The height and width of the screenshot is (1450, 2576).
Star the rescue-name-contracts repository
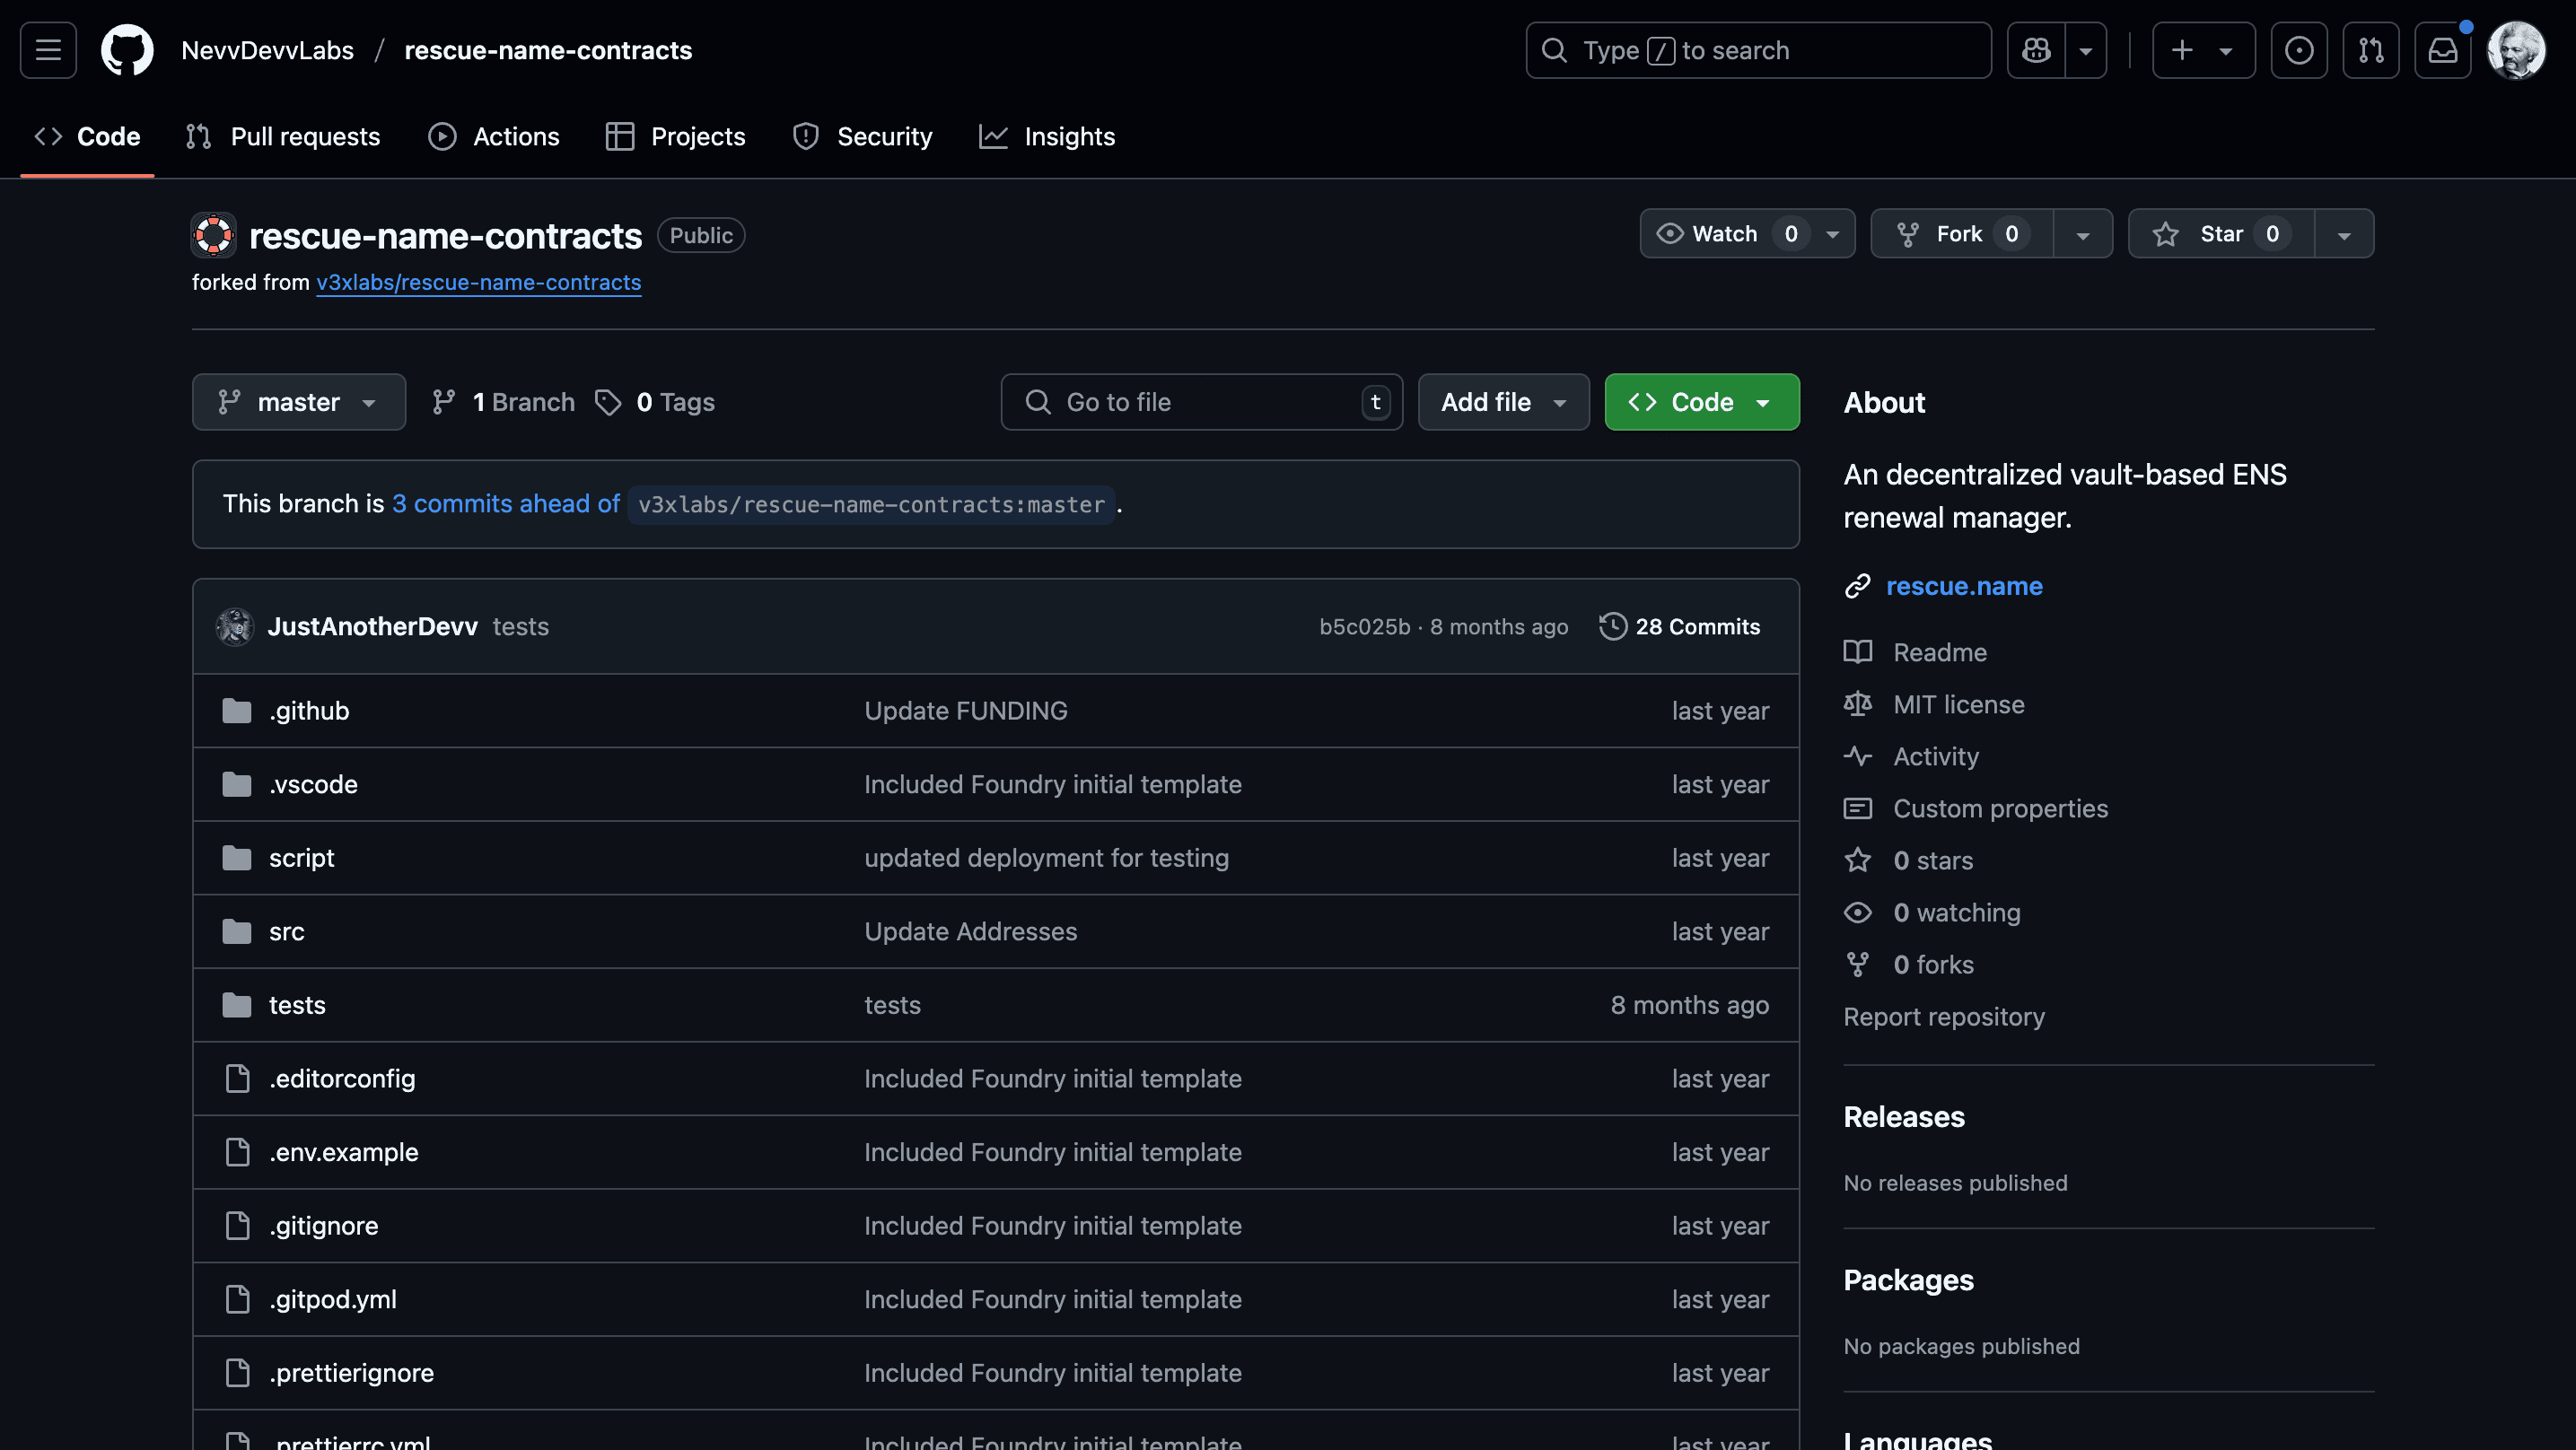coord(2220,234)
